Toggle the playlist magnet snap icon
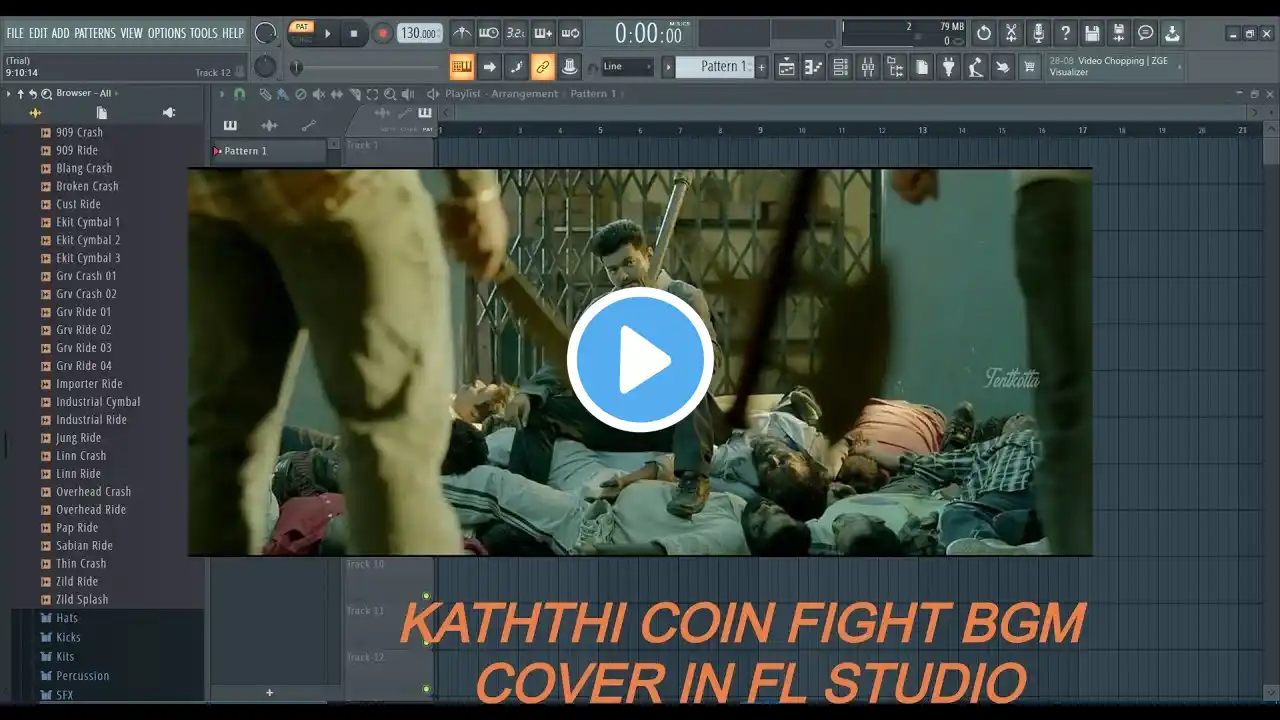This screenshot has height=720, width=1280. point(239,94)
